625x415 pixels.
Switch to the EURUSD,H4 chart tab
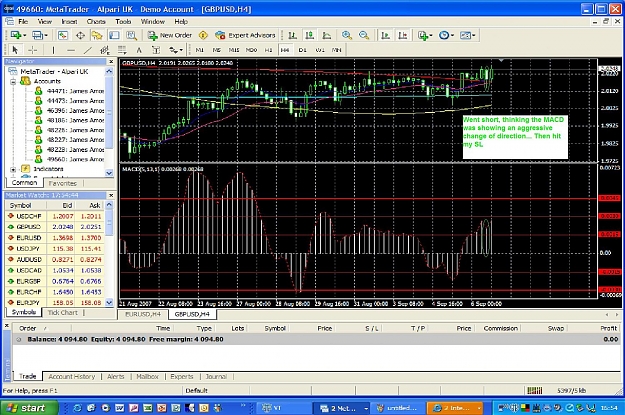(143, 314)
